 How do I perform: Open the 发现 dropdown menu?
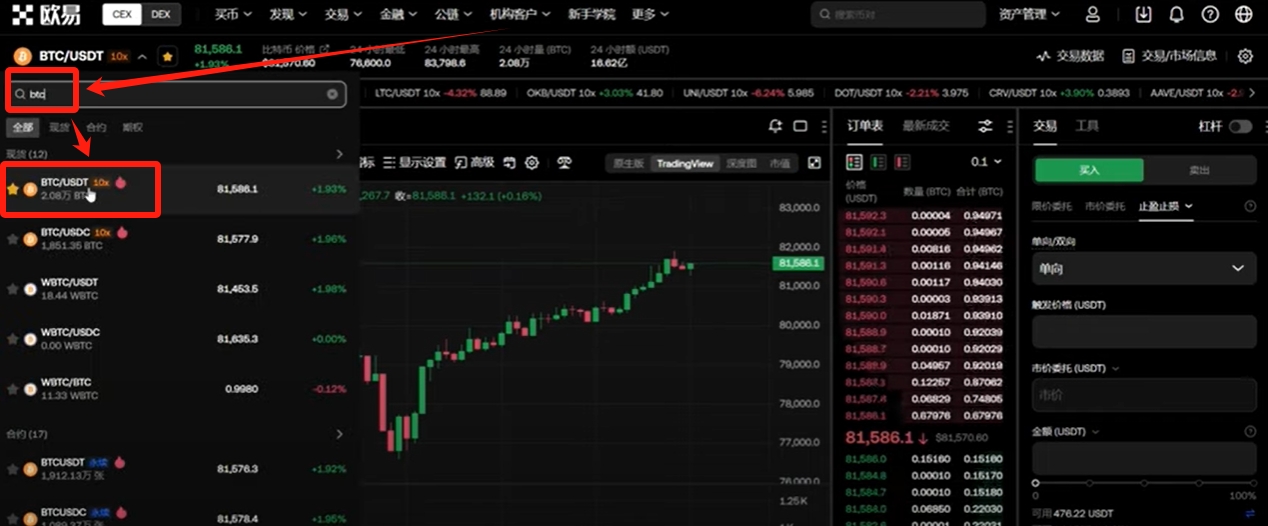(x=287, y=15)
